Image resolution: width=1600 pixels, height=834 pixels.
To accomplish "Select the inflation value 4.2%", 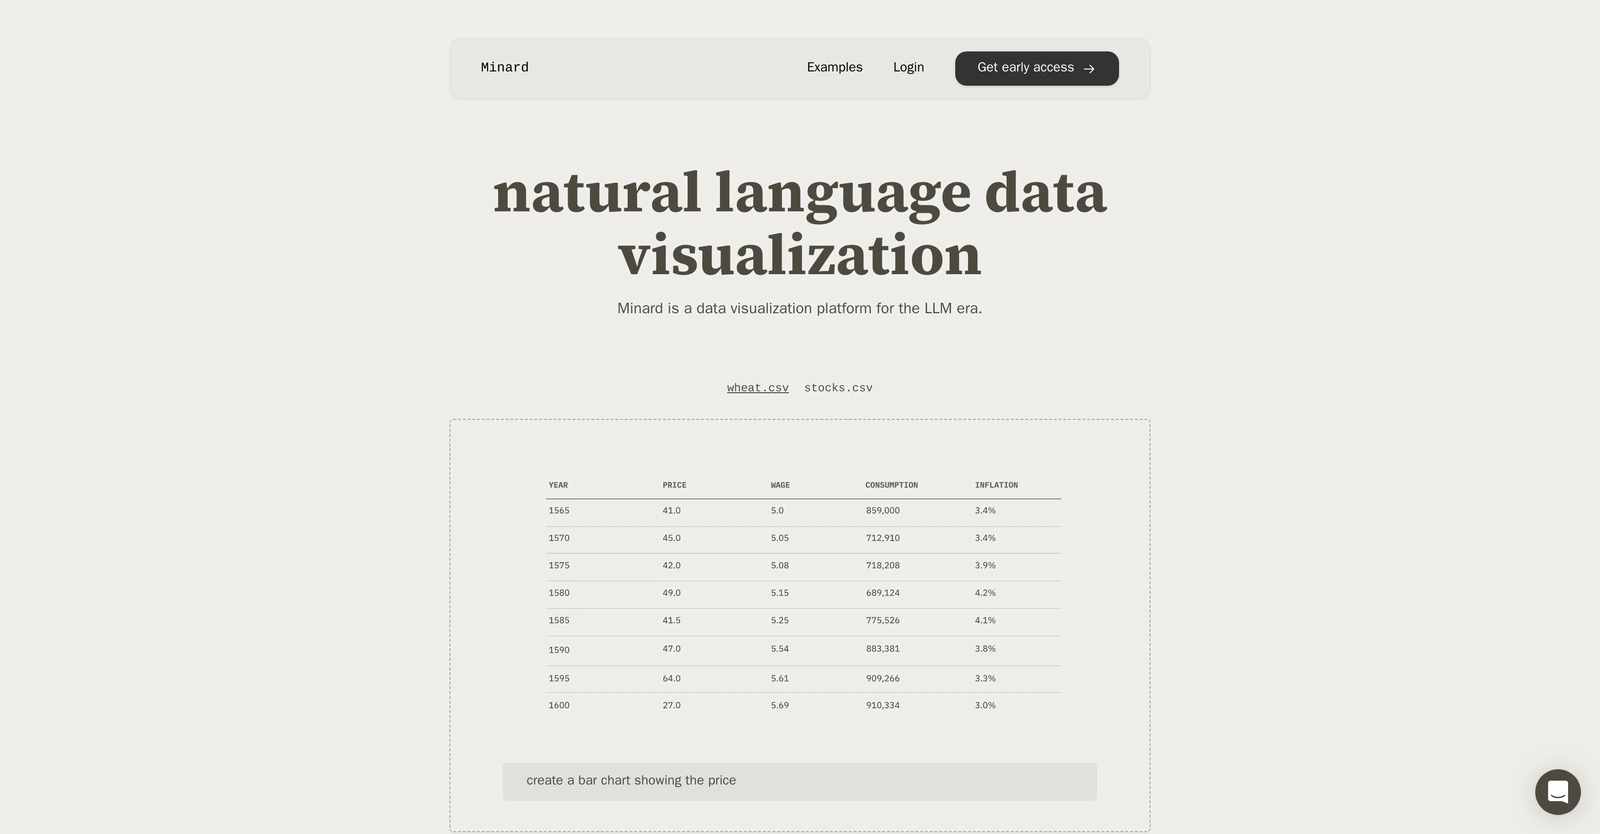I will [985, 593].
